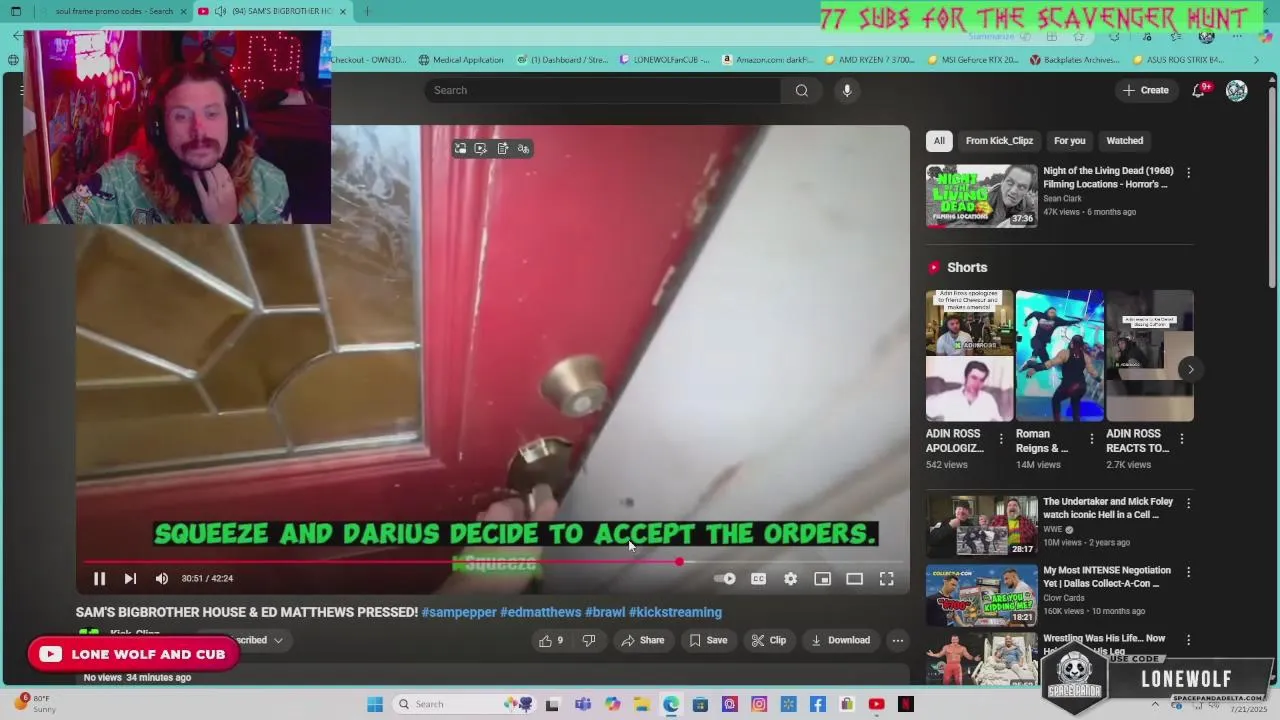Open the Create menu

1146,90
